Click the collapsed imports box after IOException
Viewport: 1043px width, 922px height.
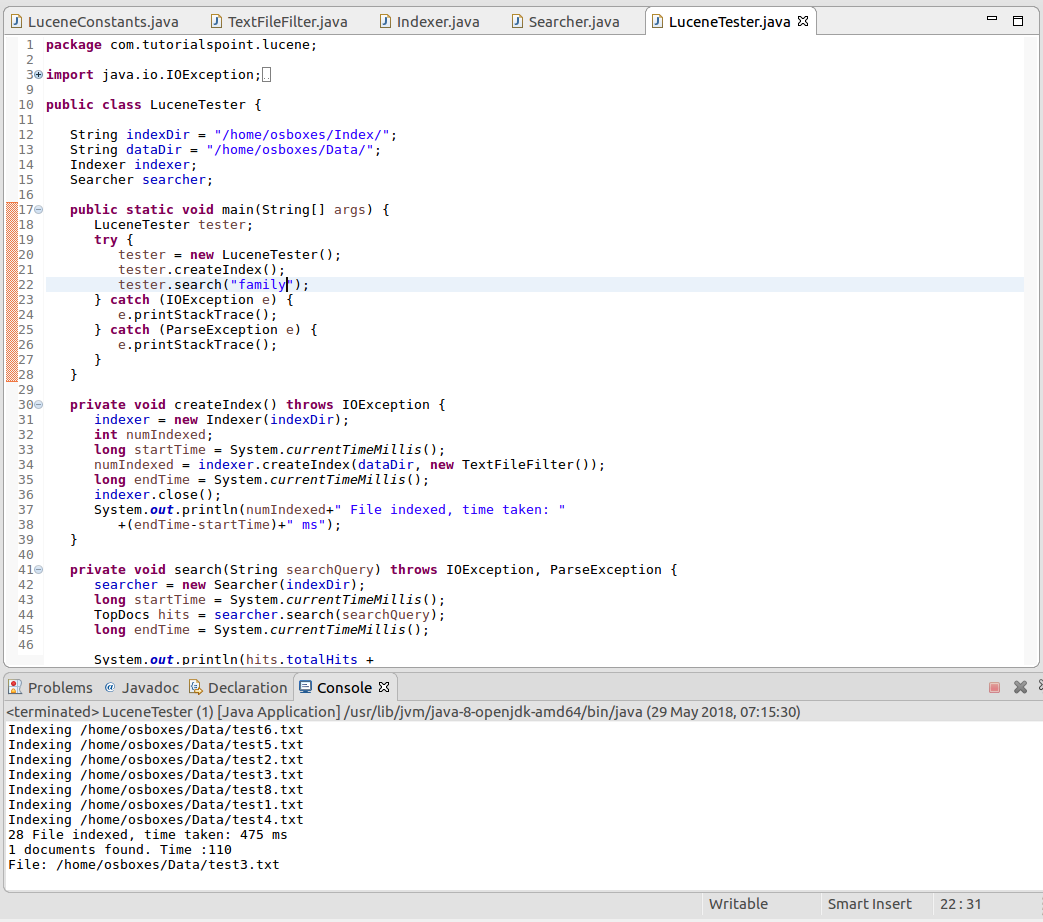266,75
